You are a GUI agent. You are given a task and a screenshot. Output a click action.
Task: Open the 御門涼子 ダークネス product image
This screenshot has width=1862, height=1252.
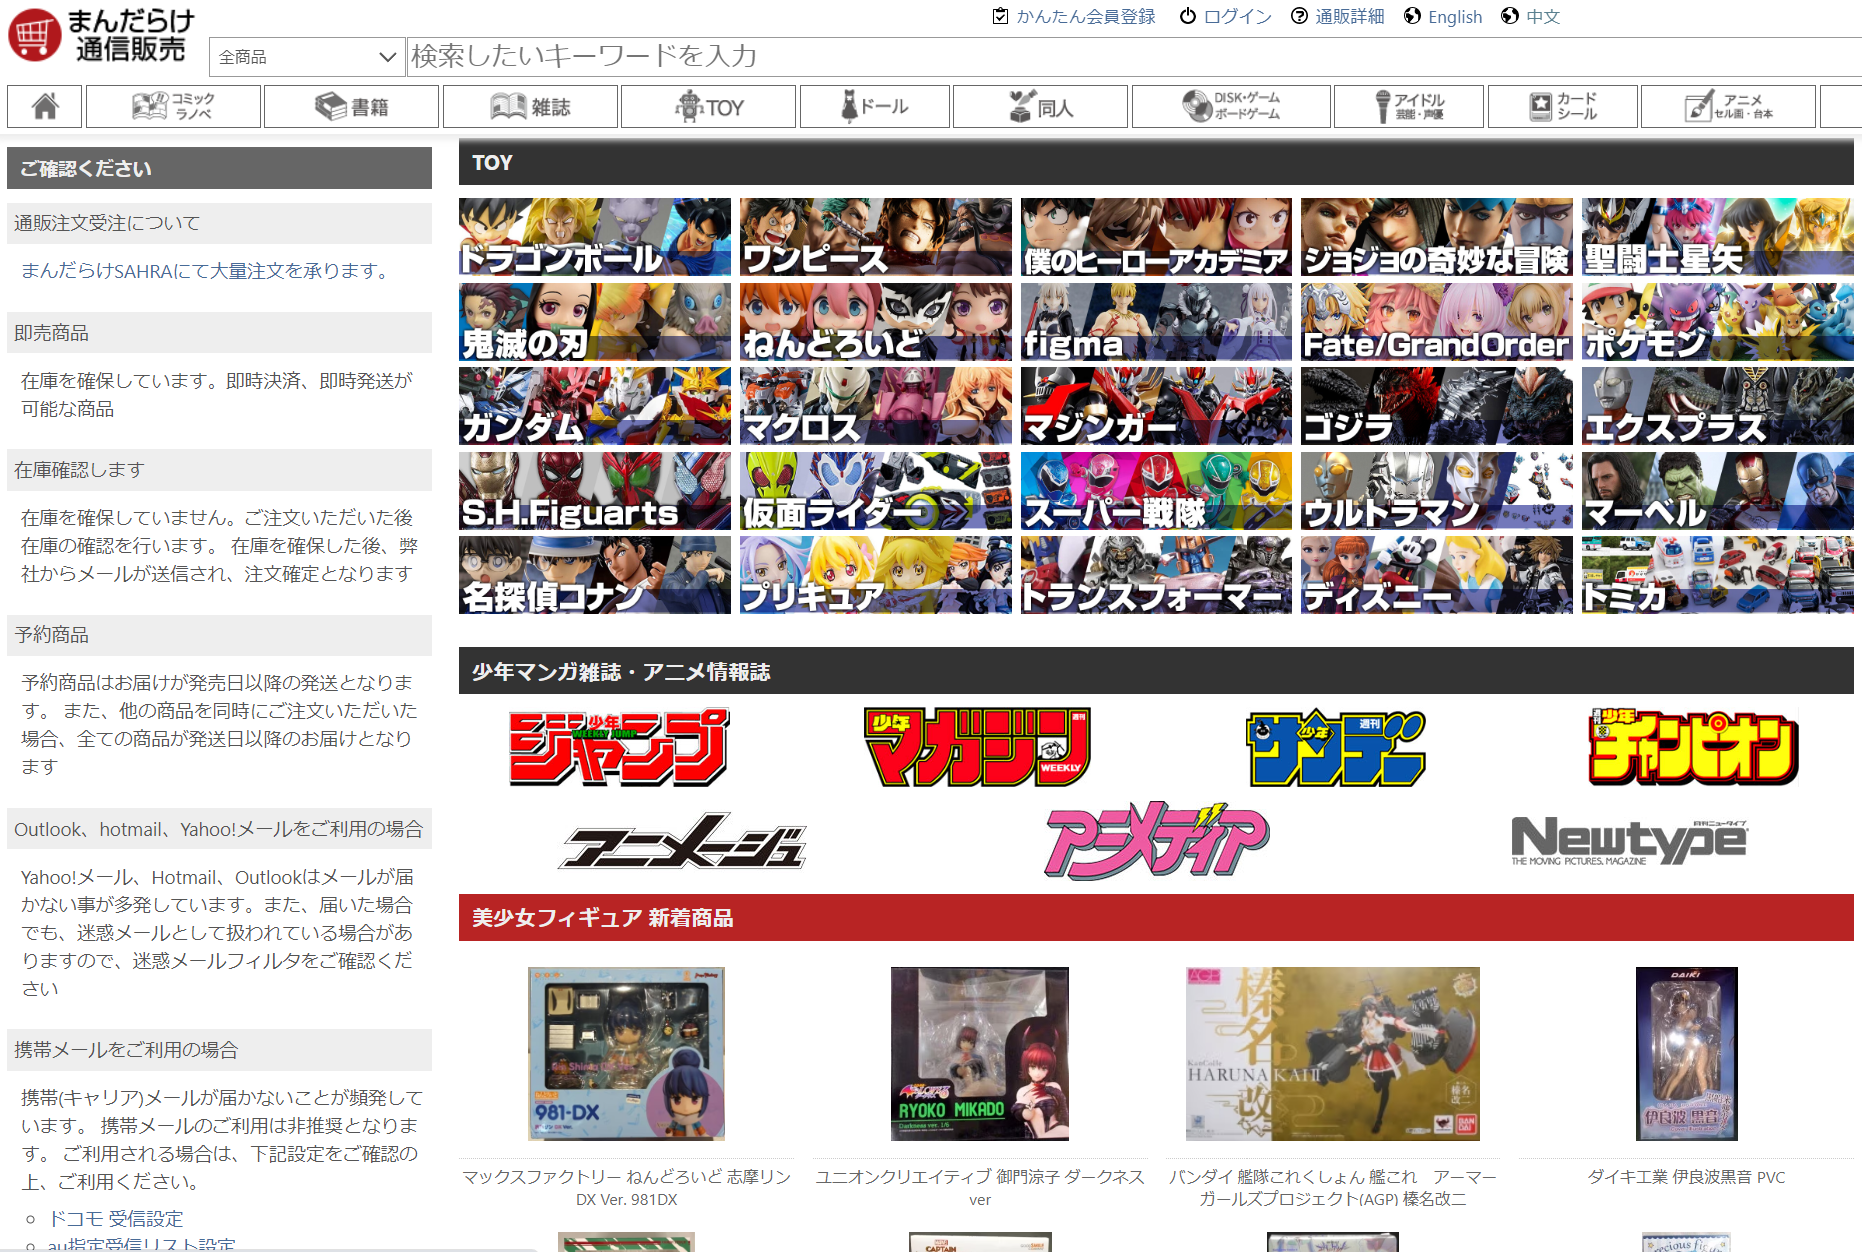(980, 1054)
